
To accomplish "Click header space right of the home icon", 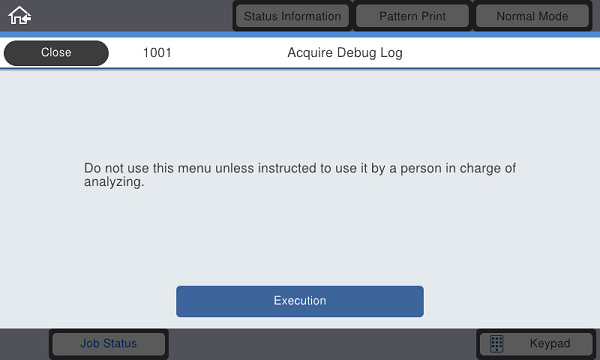I will click(132, 16).
